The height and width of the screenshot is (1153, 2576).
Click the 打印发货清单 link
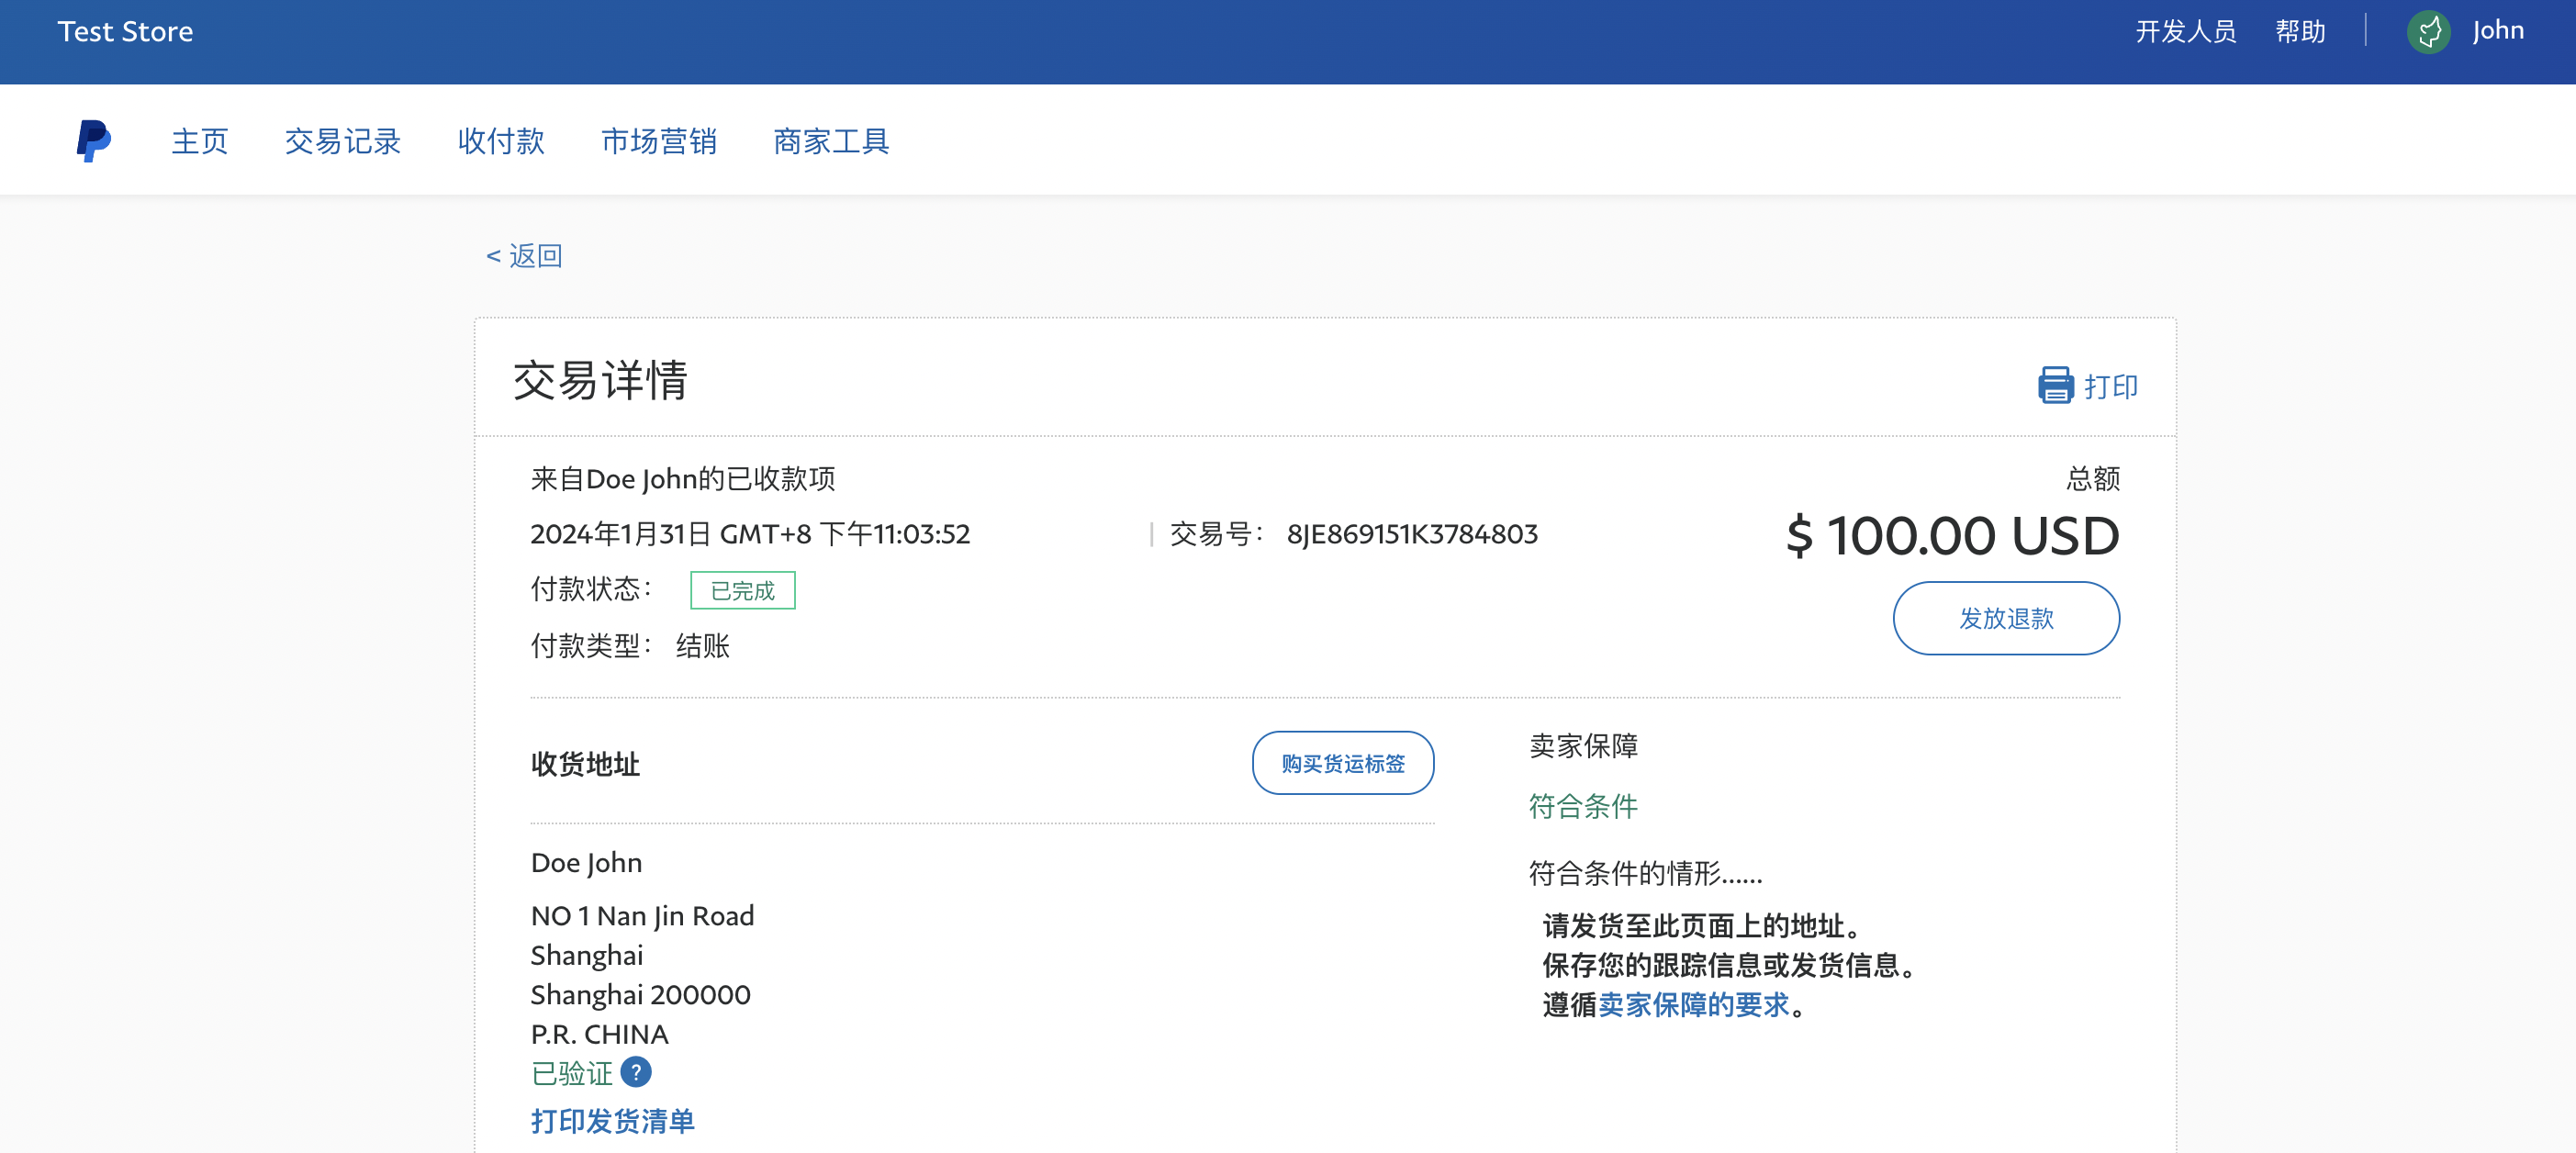coord(612,1120)
